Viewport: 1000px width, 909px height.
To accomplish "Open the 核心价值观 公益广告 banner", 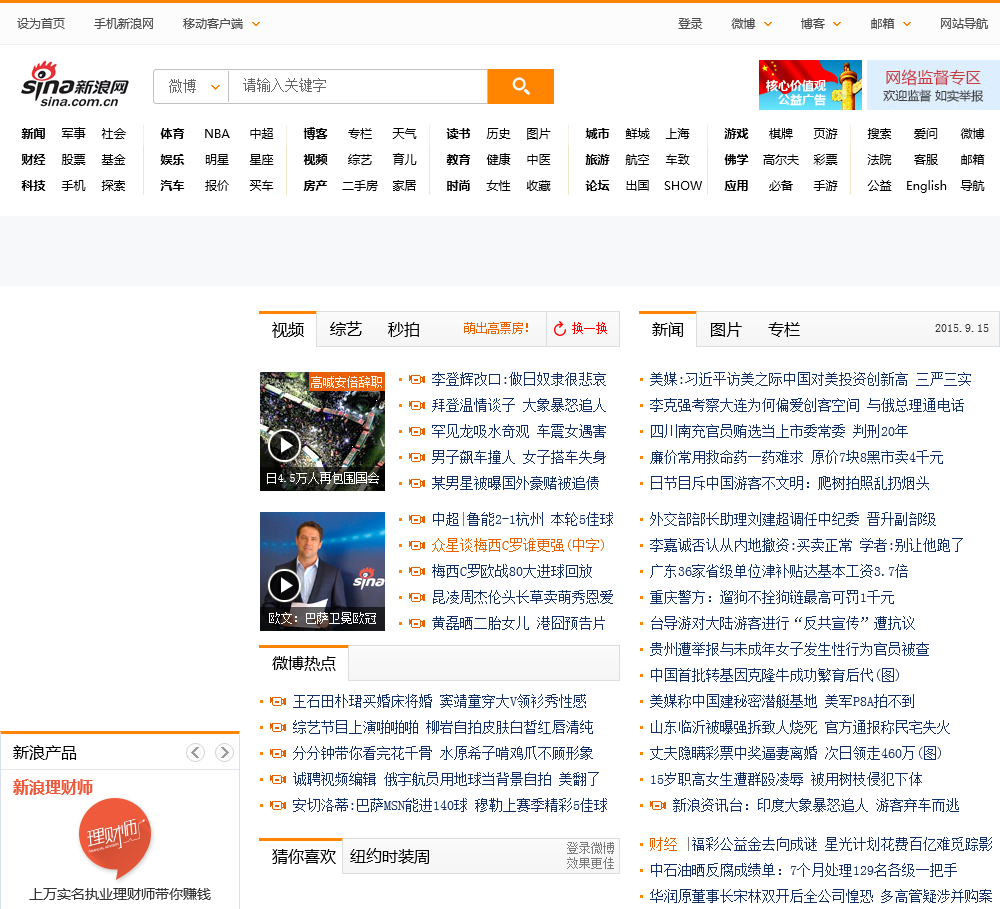I will tap(810, 85).
